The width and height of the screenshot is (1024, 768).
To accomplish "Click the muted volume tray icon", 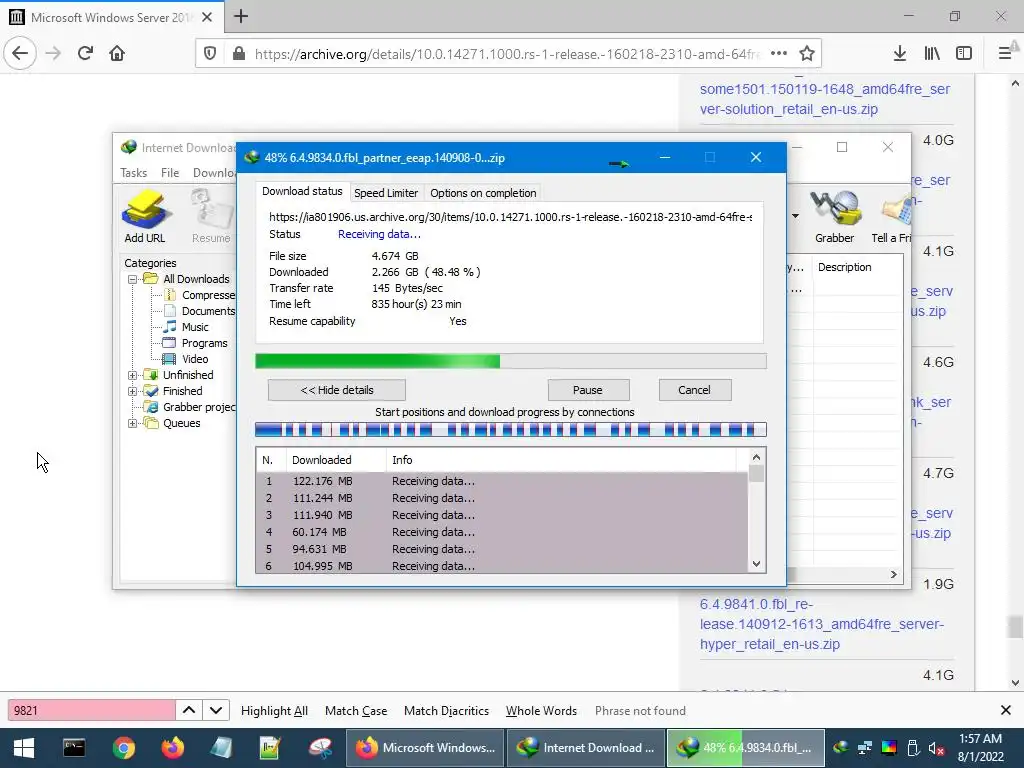I will (x=936, y=748).
